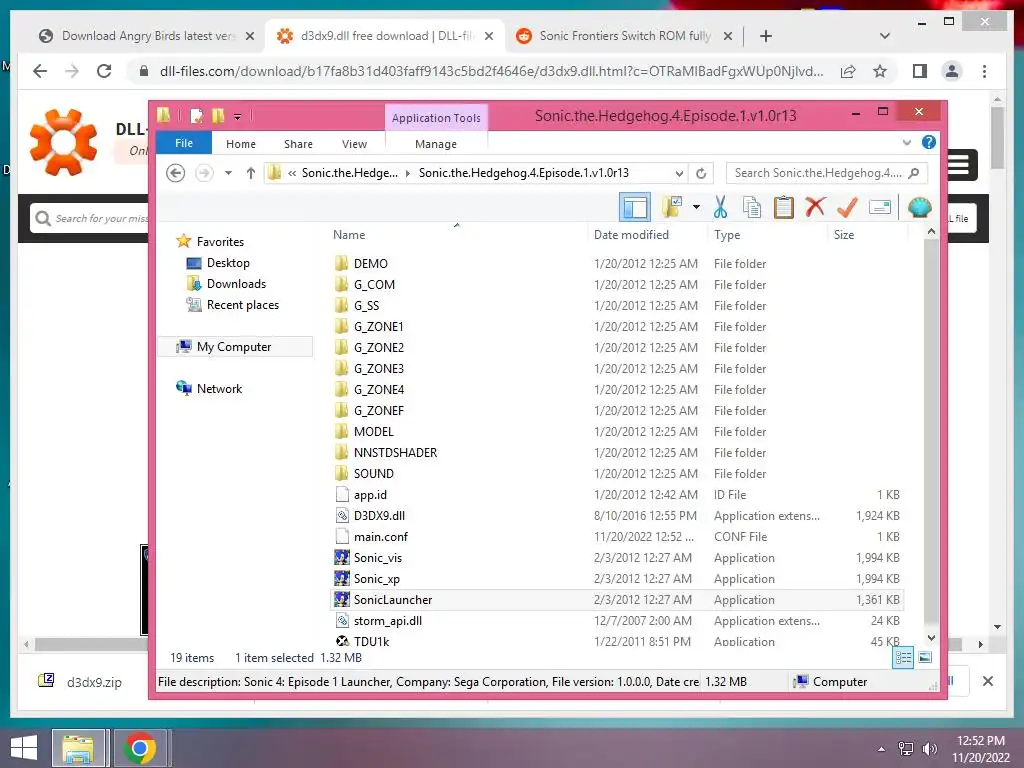This screenshot has height=768, width=1024.
Task: Click the Search Sonic.the.Hedgehog.4 search box
Action: pos(826,173)
